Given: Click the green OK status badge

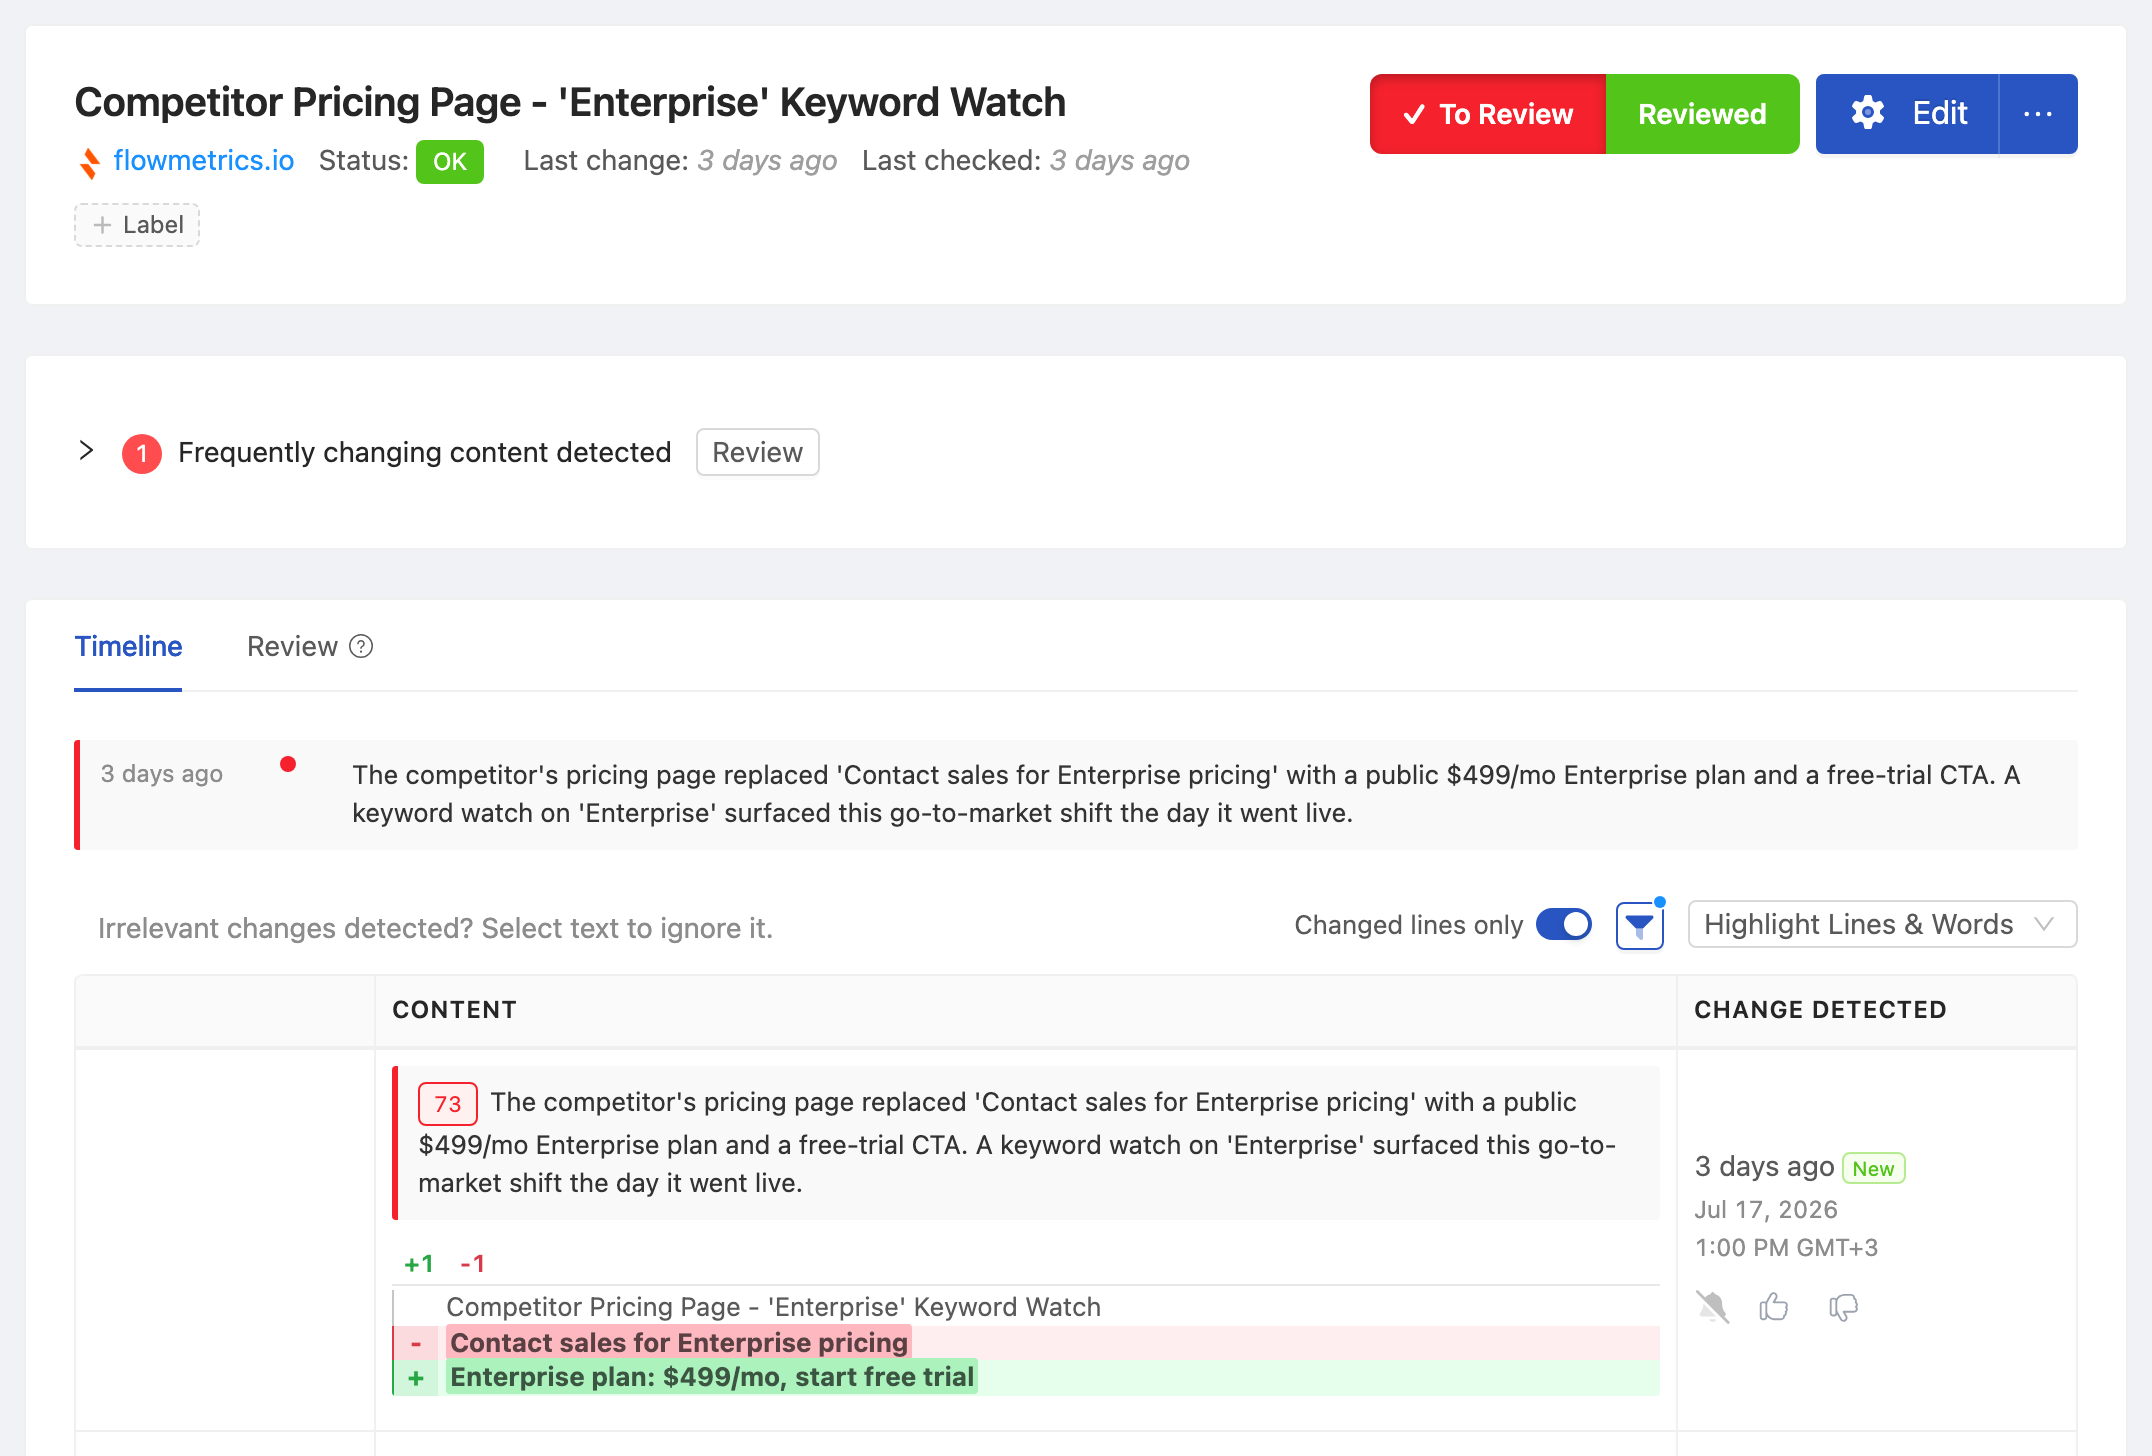Looking at the screenshot, I should pyautogui.click(x=450, y=162).
